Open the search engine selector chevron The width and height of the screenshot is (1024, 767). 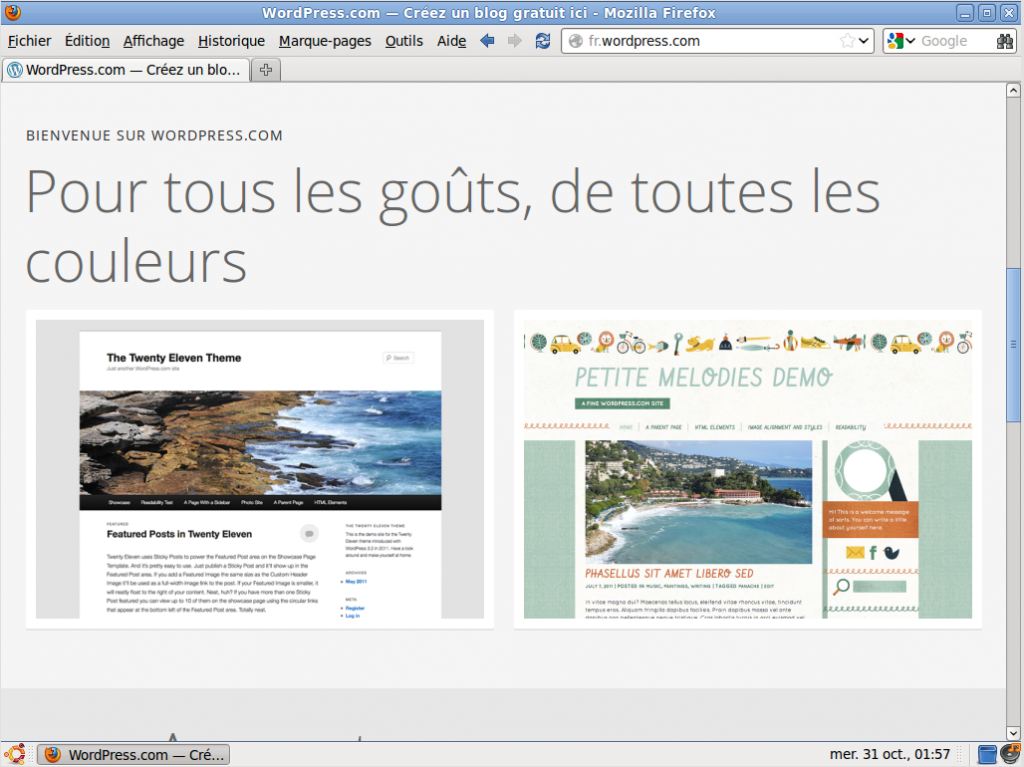911,41
